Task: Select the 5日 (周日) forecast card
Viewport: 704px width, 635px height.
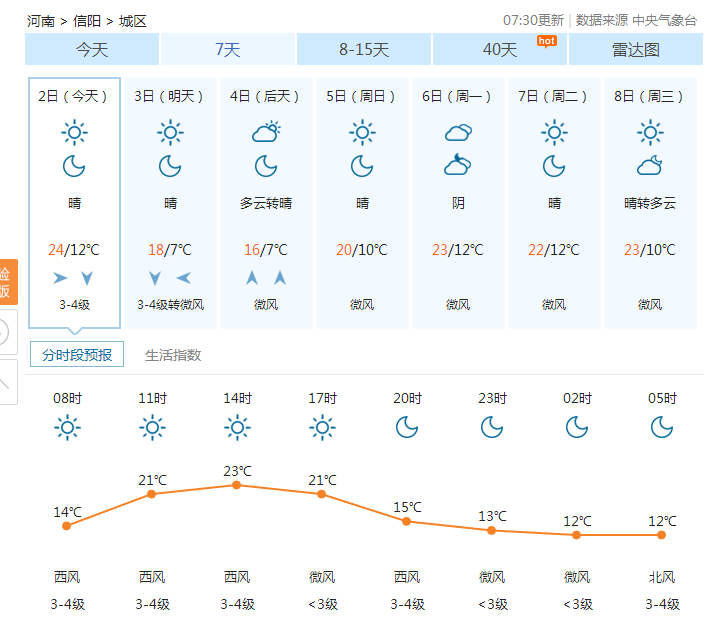Action: coord(362,203)
